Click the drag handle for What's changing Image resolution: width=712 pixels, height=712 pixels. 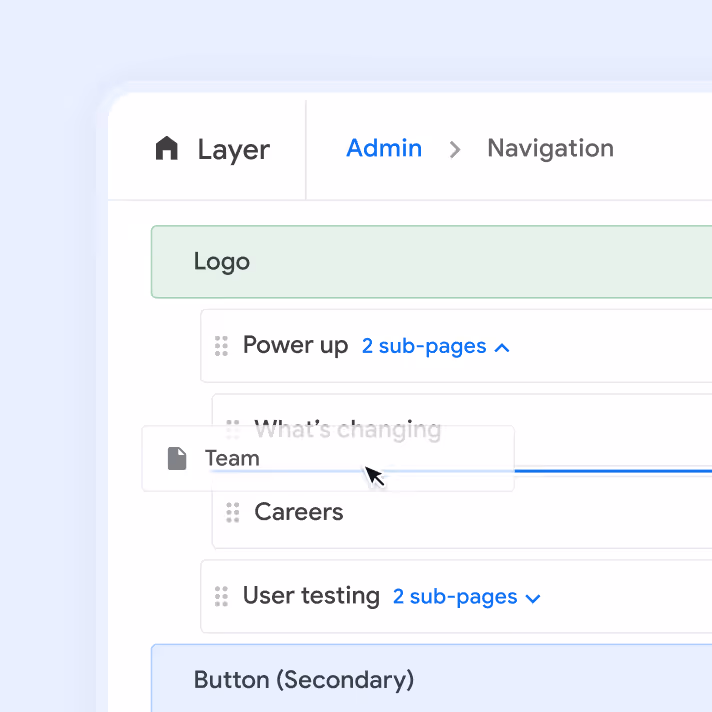[232, 429]
